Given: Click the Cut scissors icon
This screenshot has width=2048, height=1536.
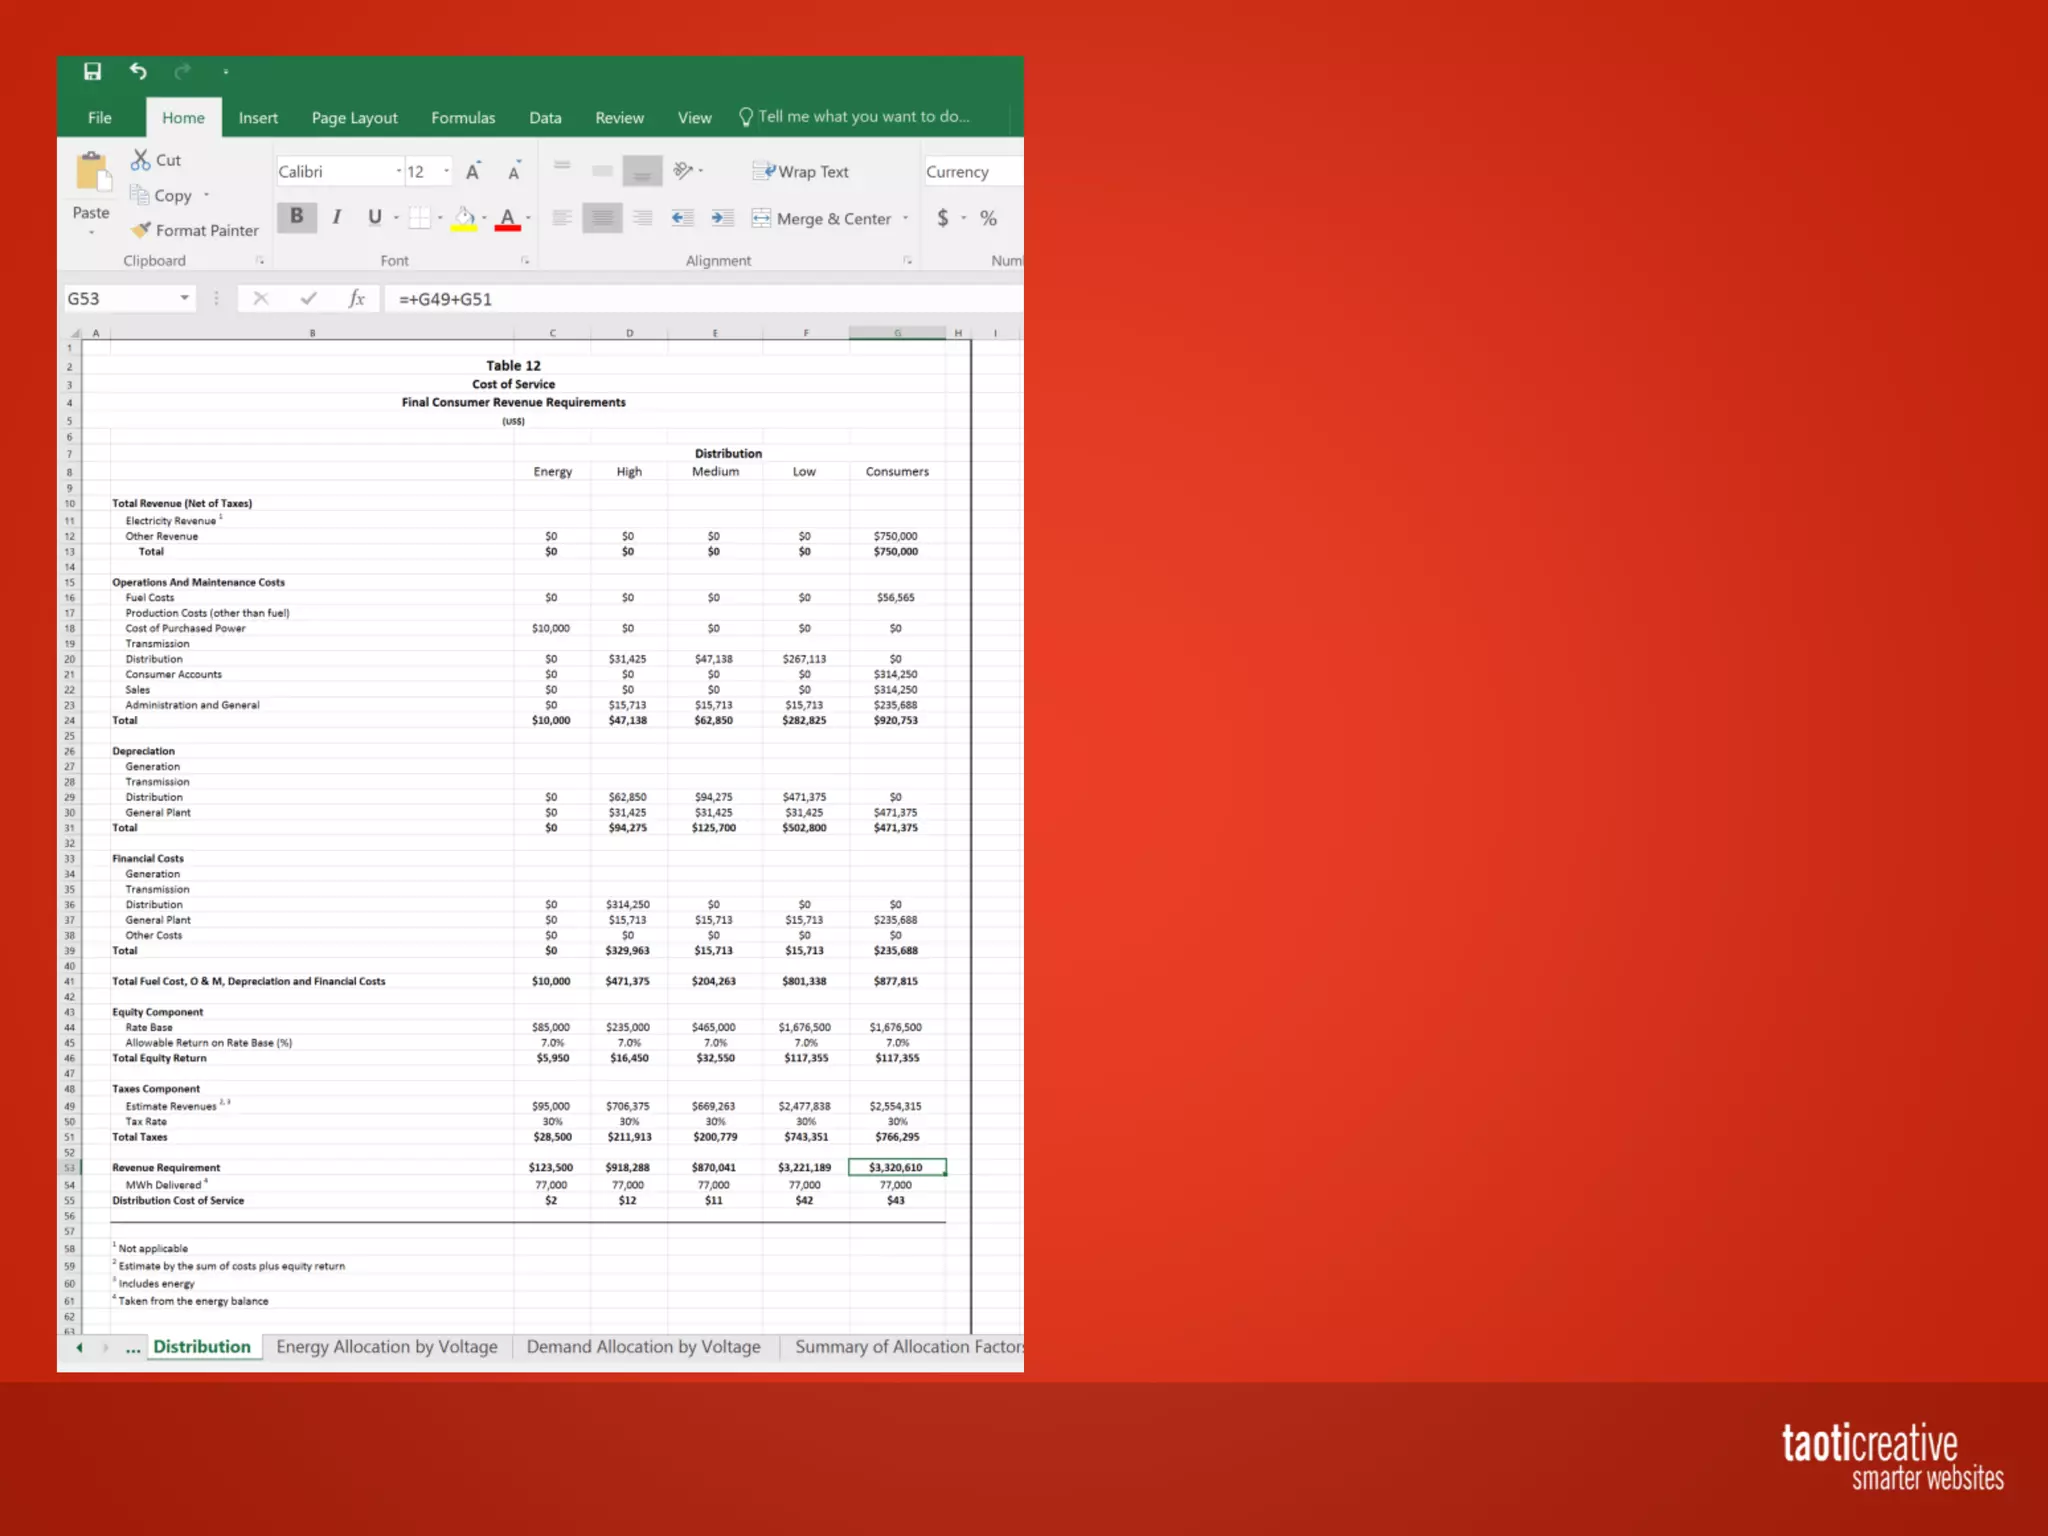Looking at the screenshot, I should [x=141, y=160].
